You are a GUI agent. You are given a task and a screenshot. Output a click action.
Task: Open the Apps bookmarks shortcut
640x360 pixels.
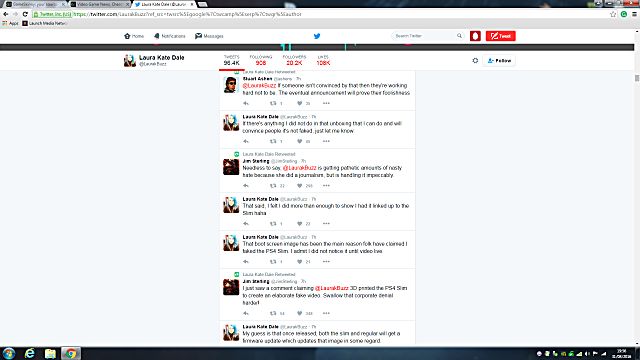click(11, 23)
